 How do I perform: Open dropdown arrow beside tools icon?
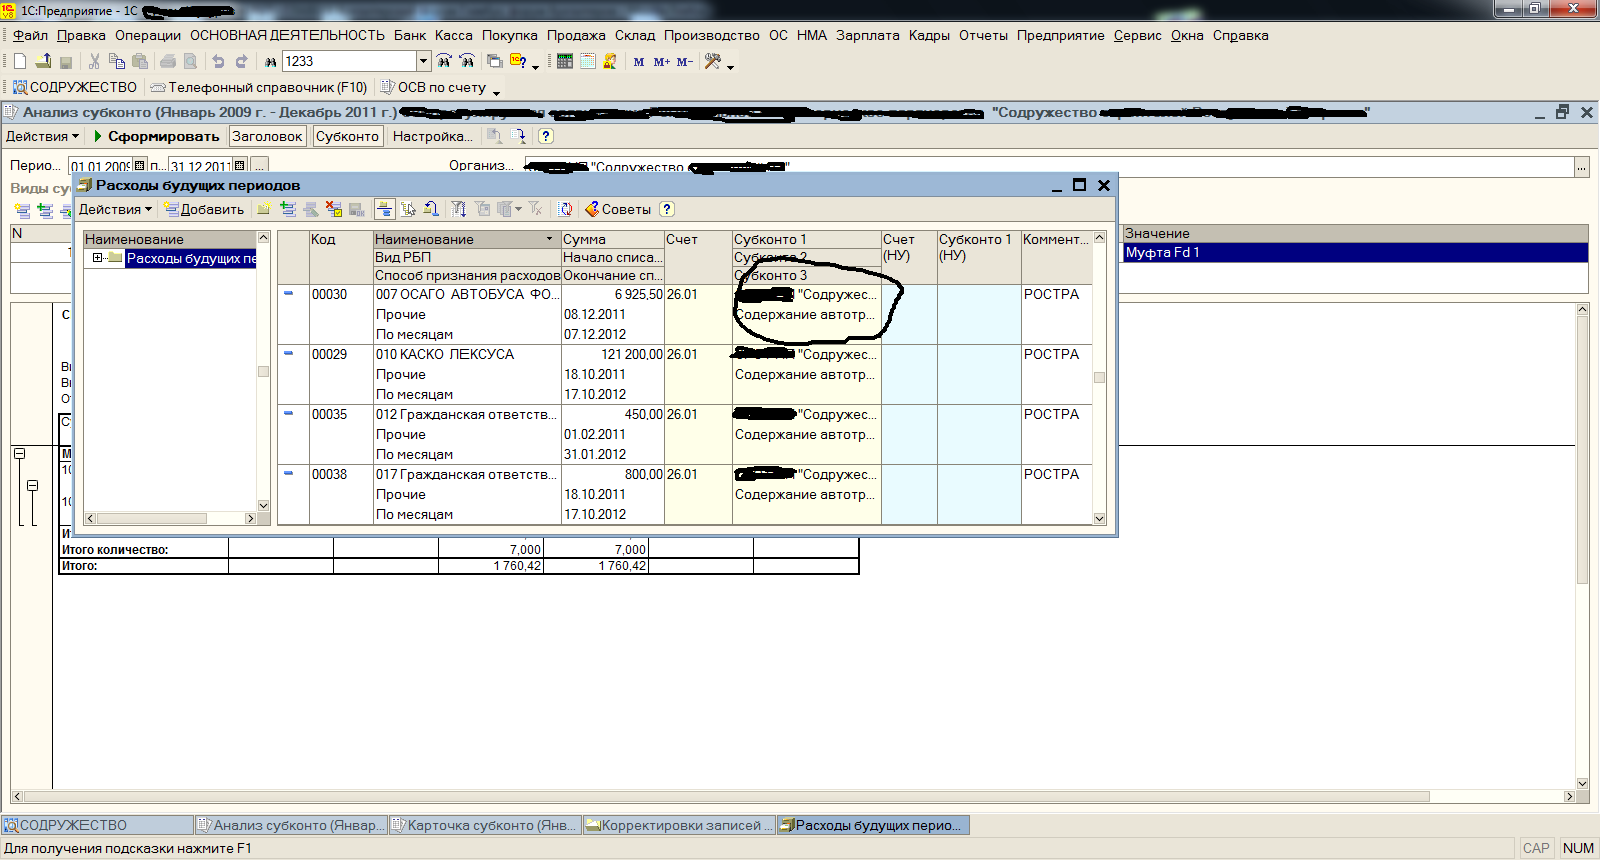(x=731, y=65)
